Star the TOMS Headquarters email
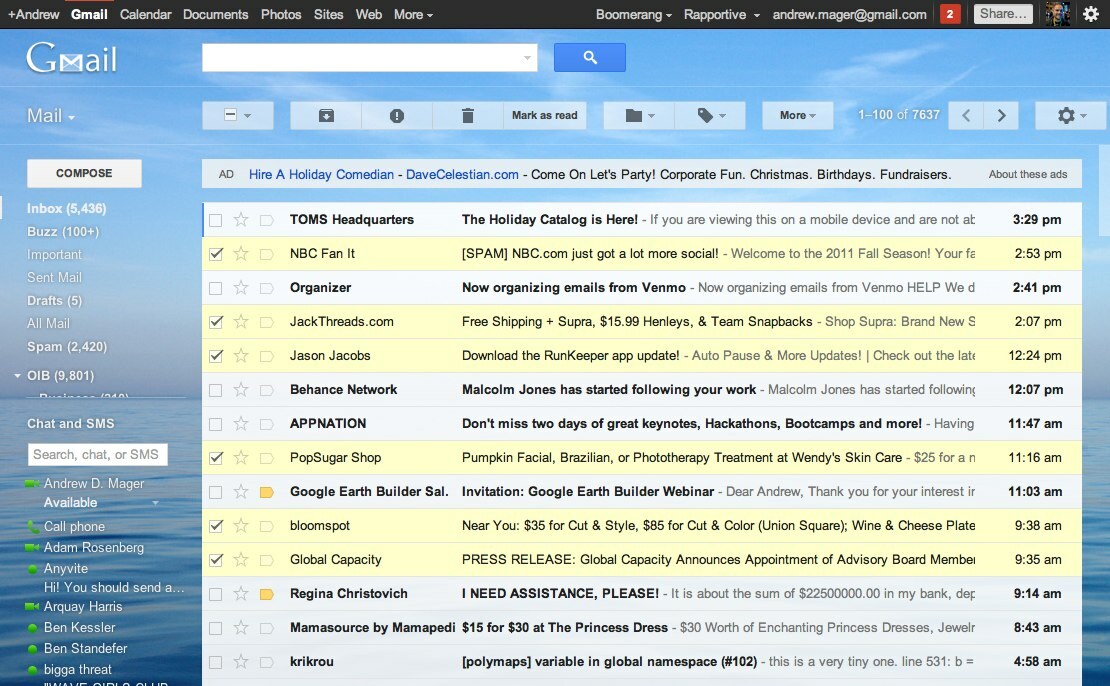Viewport: 1110px width, 686px height. click(x=240, y=219)
